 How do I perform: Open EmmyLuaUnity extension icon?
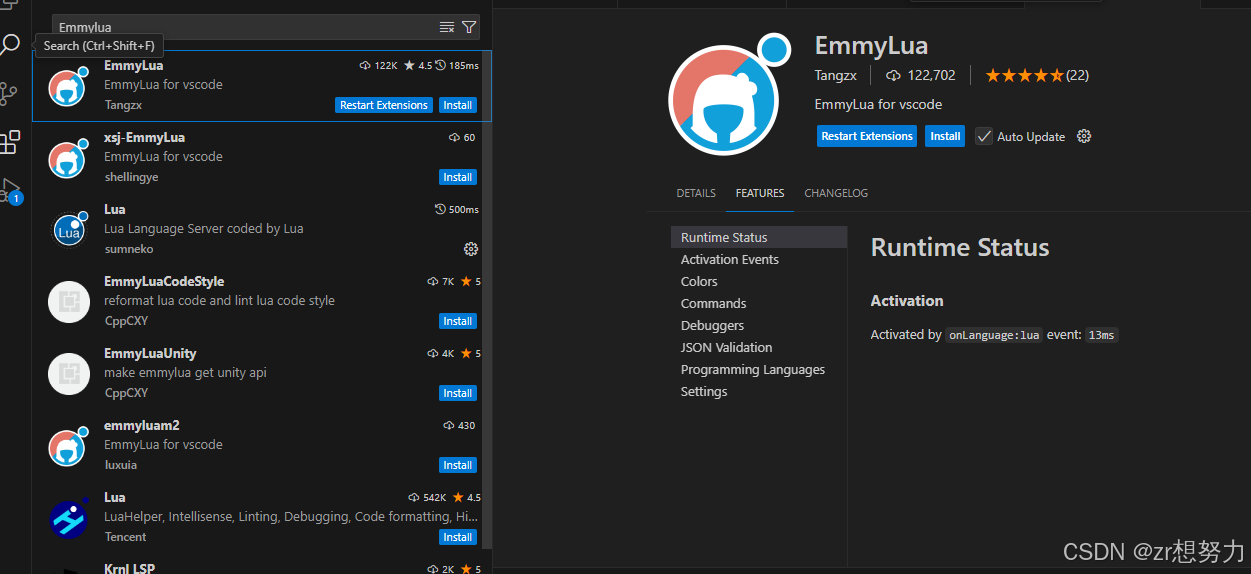tap(69, 374)
